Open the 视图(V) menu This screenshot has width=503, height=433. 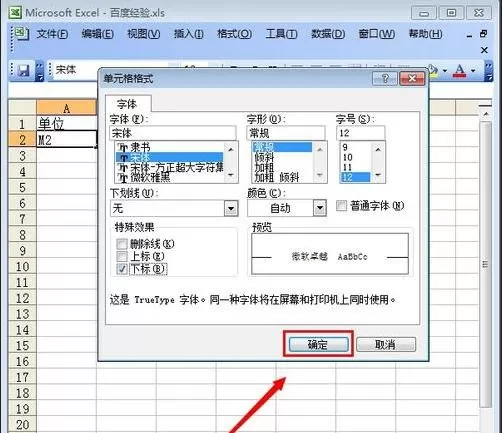[x=144, y=34]
